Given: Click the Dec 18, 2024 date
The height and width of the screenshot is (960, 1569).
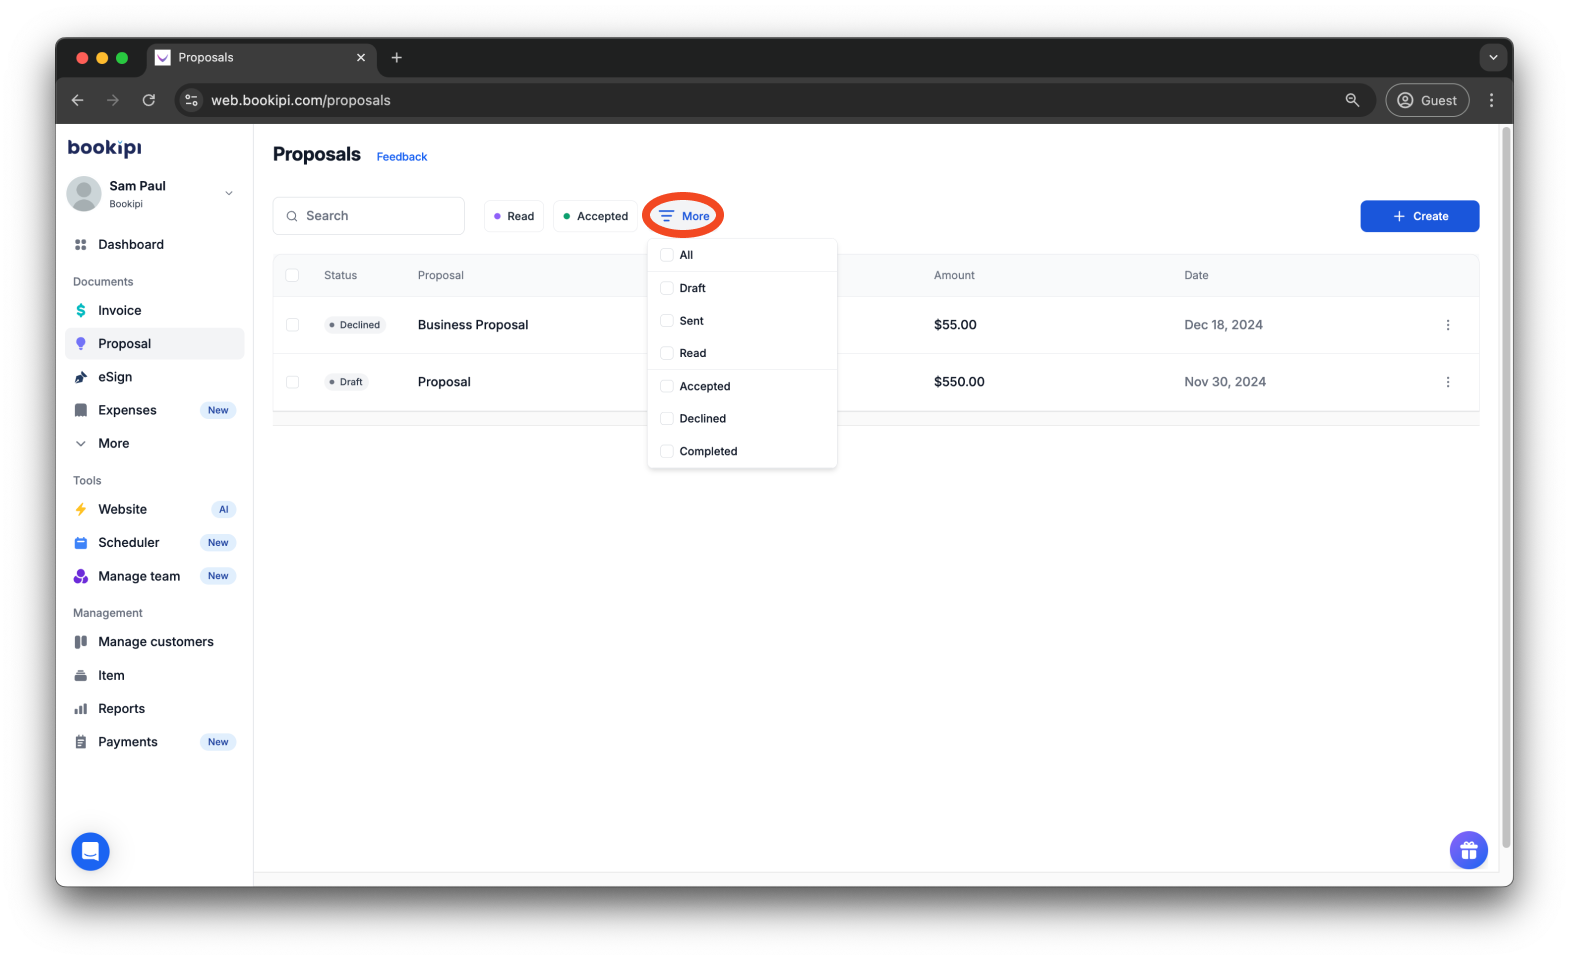Looking at the screenshot, I should [x=1223, y=325].
